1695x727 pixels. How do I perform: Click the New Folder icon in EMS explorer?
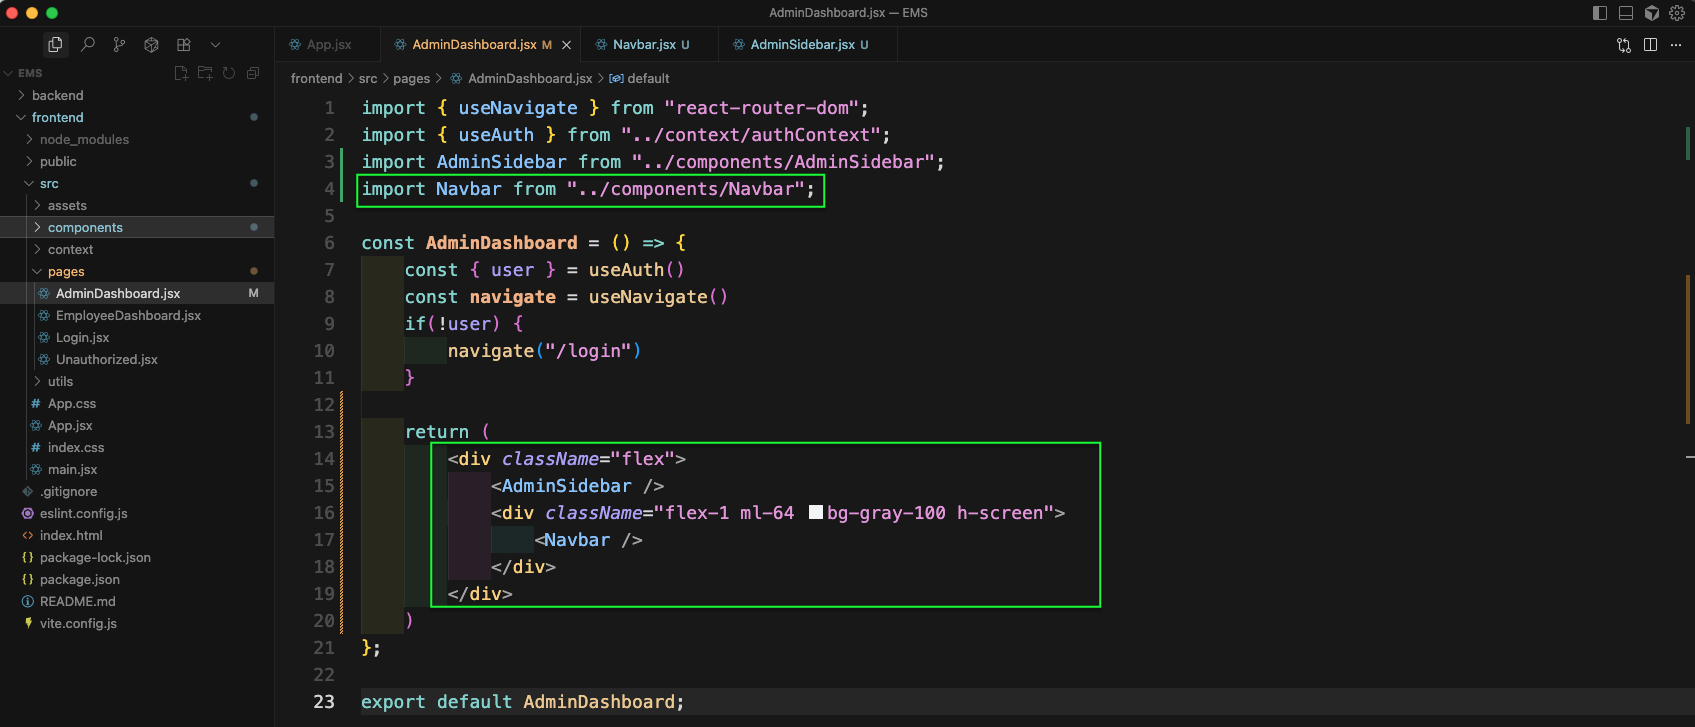(x=205, y=73)
